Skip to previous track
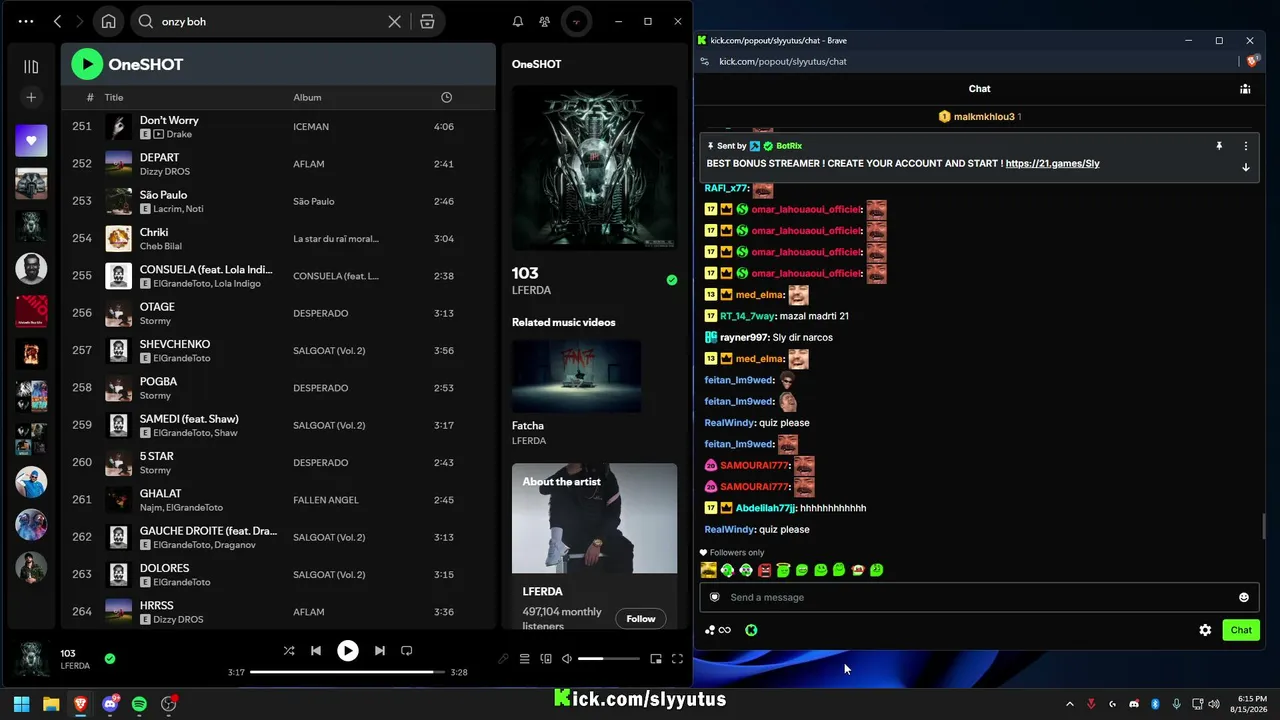The width and height of the screenshot is (1280, 720). (x=316, y=651)
